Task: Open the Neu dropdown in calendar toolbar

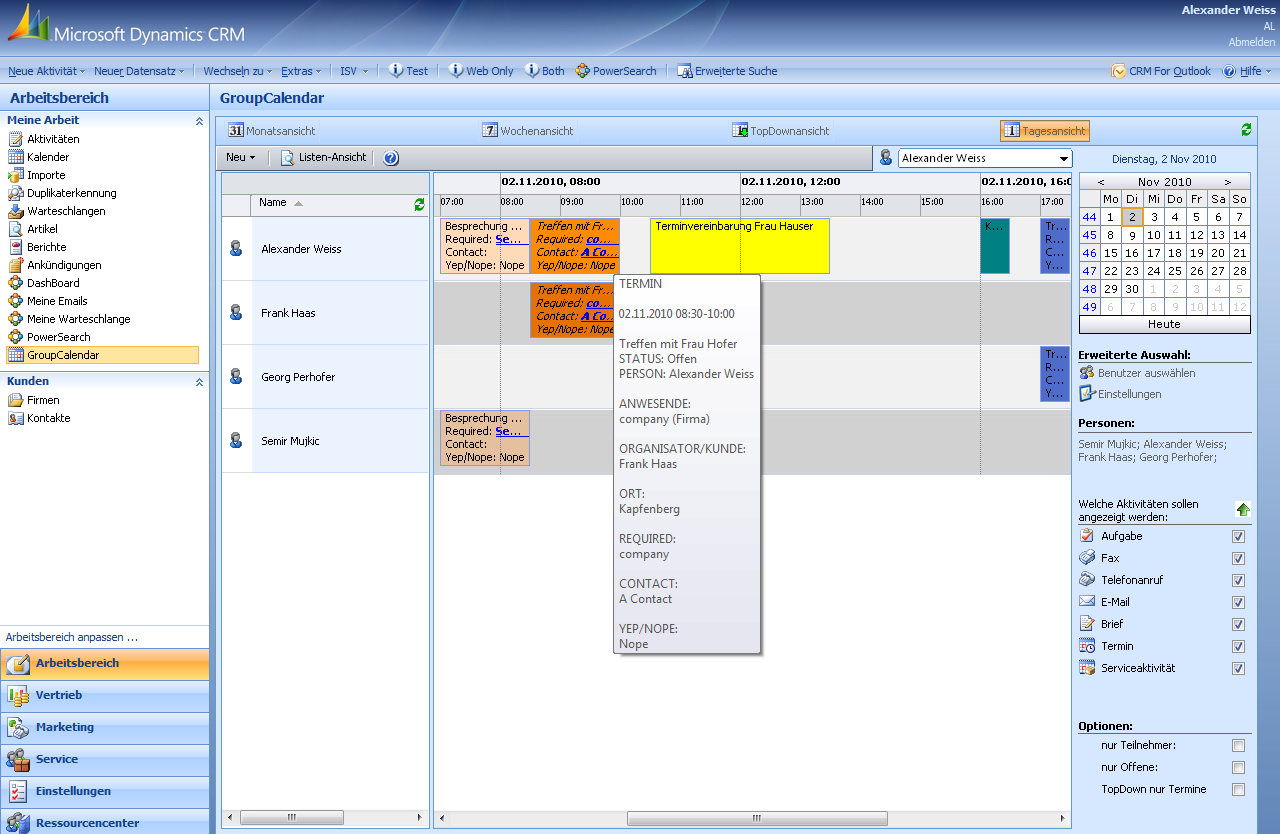Action: (x=240, y=158)
